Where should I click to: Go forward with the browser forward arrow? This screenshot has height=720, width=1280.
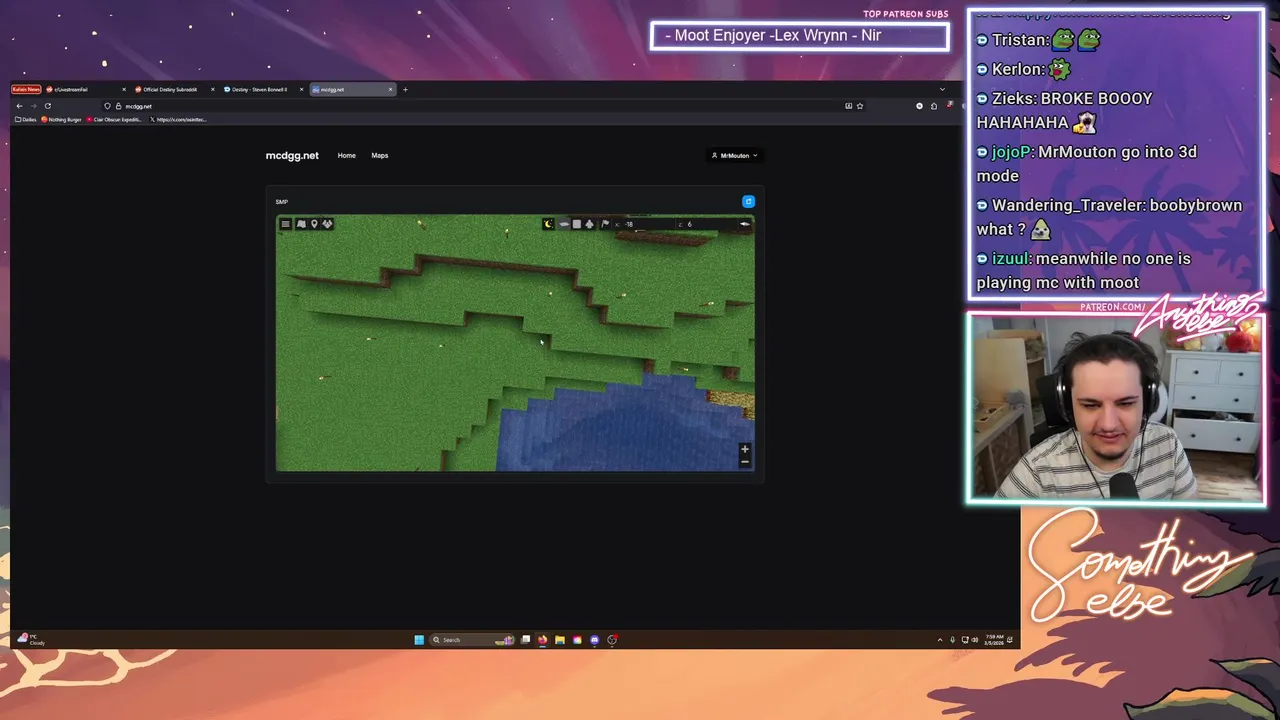pos(33,106)
